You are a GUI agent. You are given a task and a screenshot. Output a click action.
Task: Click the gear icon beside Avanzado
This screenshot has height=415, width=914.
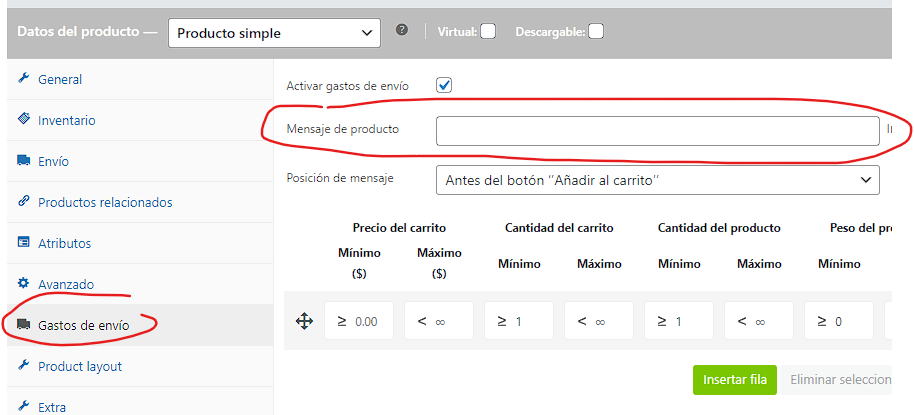click(x=23, y=284)
